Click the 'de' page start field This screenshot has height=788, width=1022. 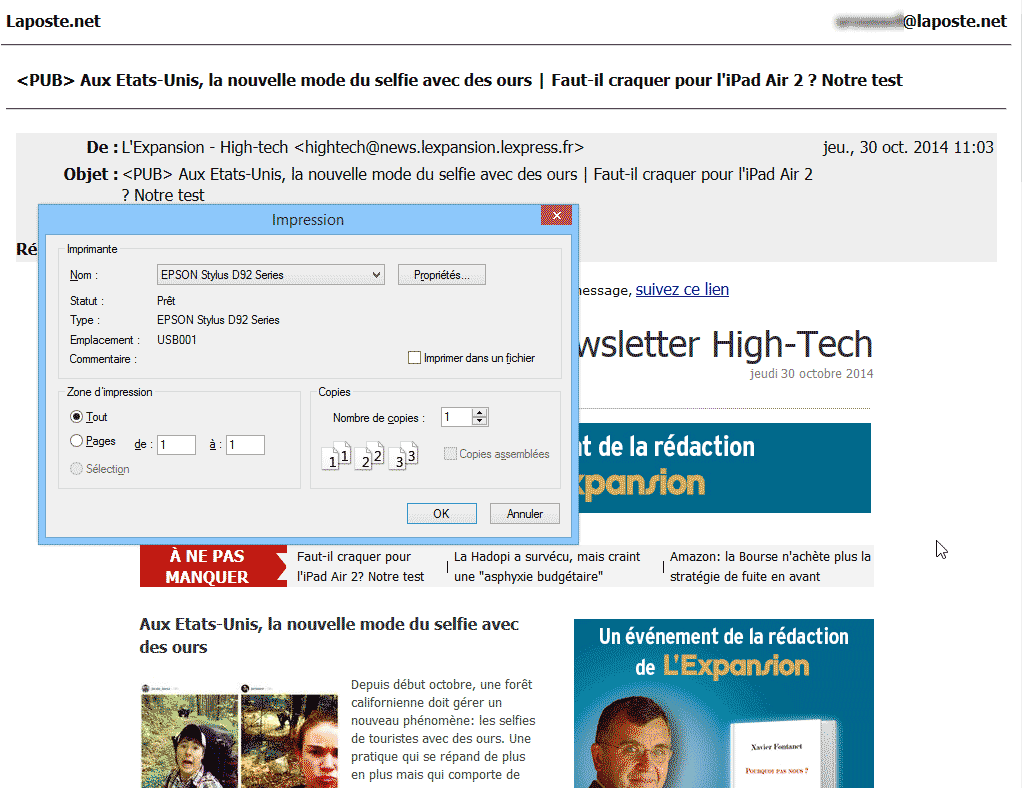(x=176, y=445)
